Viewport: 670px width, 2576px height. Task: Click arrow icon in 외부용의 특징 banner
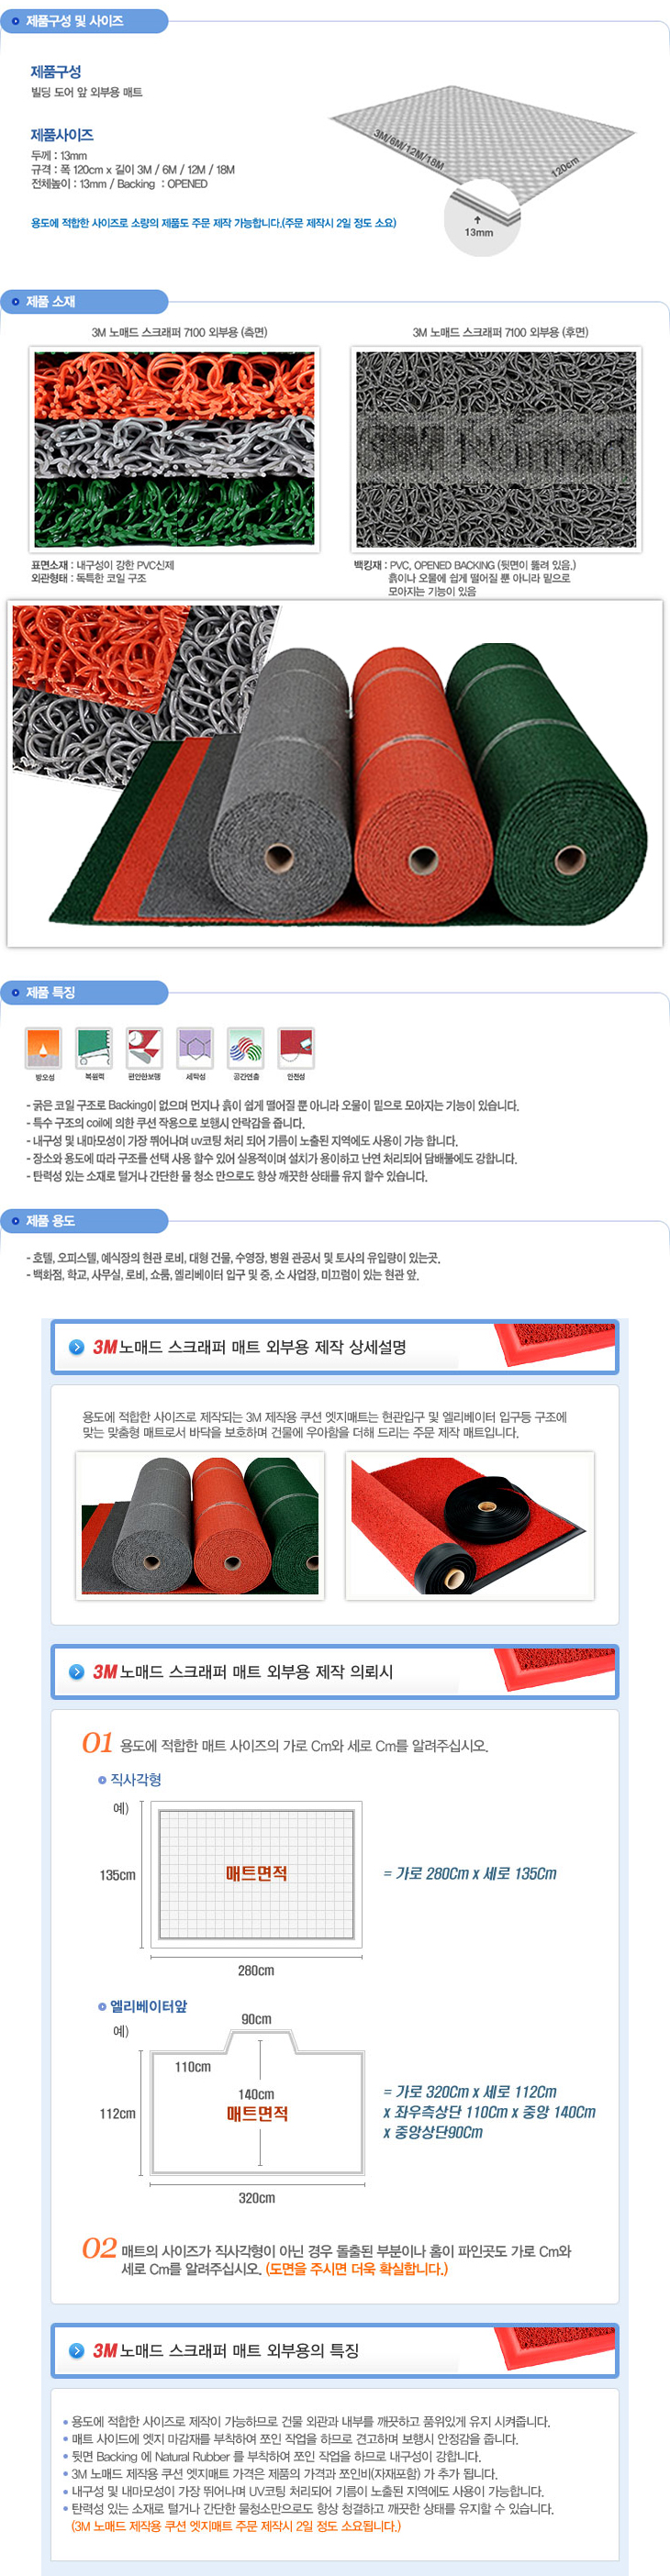pos(76,2349)
